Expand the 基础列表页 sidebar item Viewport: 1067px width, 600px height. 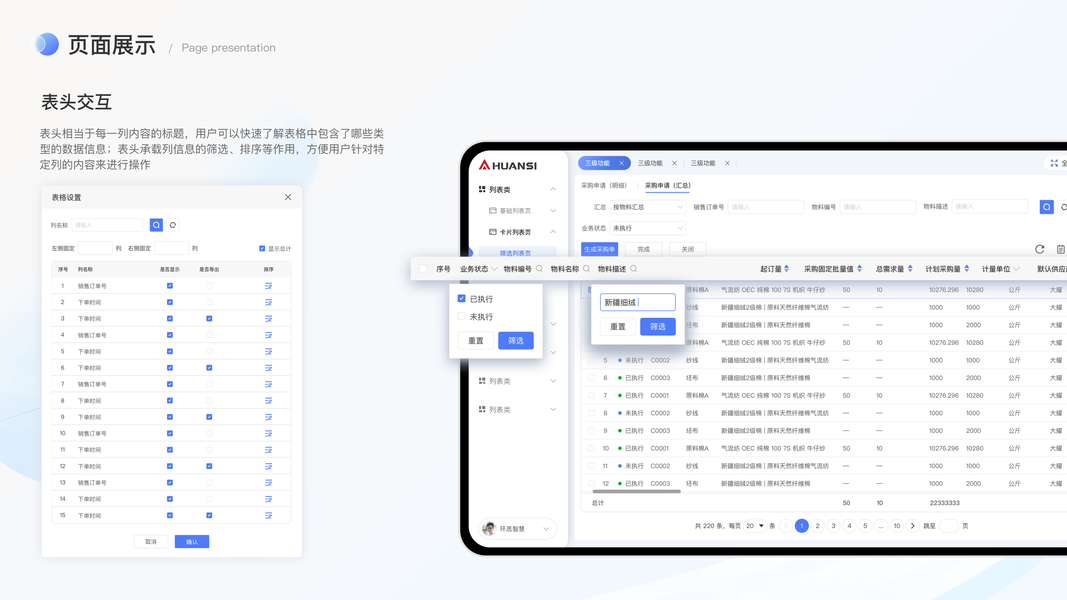553,211
